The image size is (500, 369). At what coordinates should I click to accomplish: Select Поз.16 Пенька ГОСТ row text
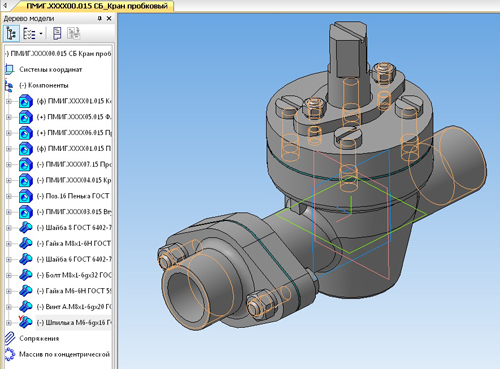point(73,196)
